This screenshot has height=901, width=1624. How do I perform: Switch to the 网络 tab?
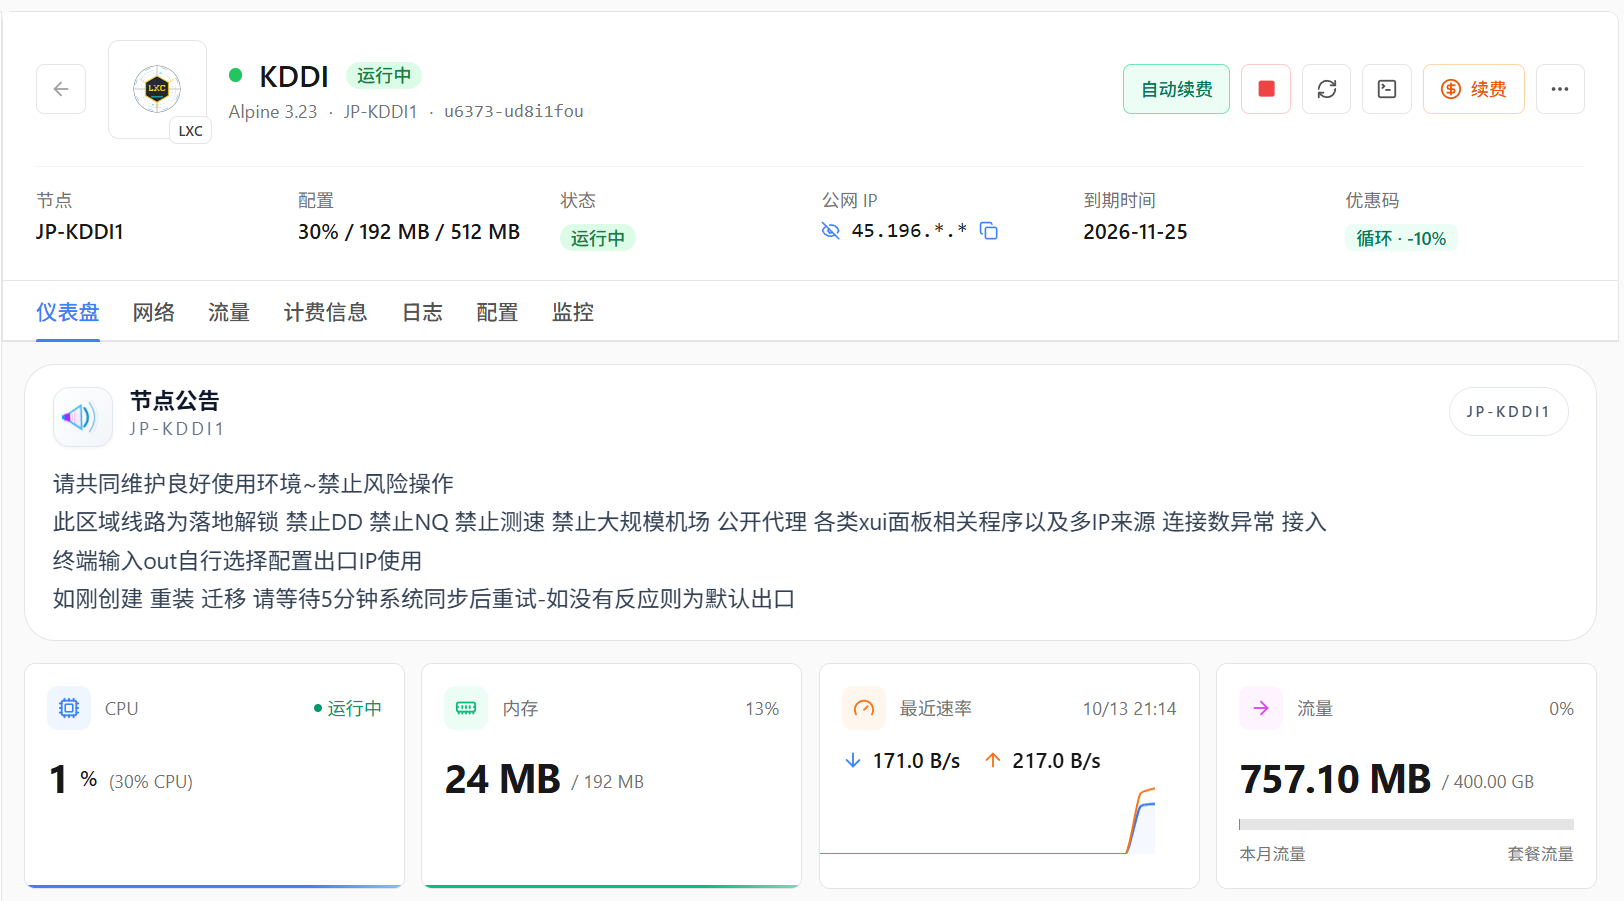154,312
